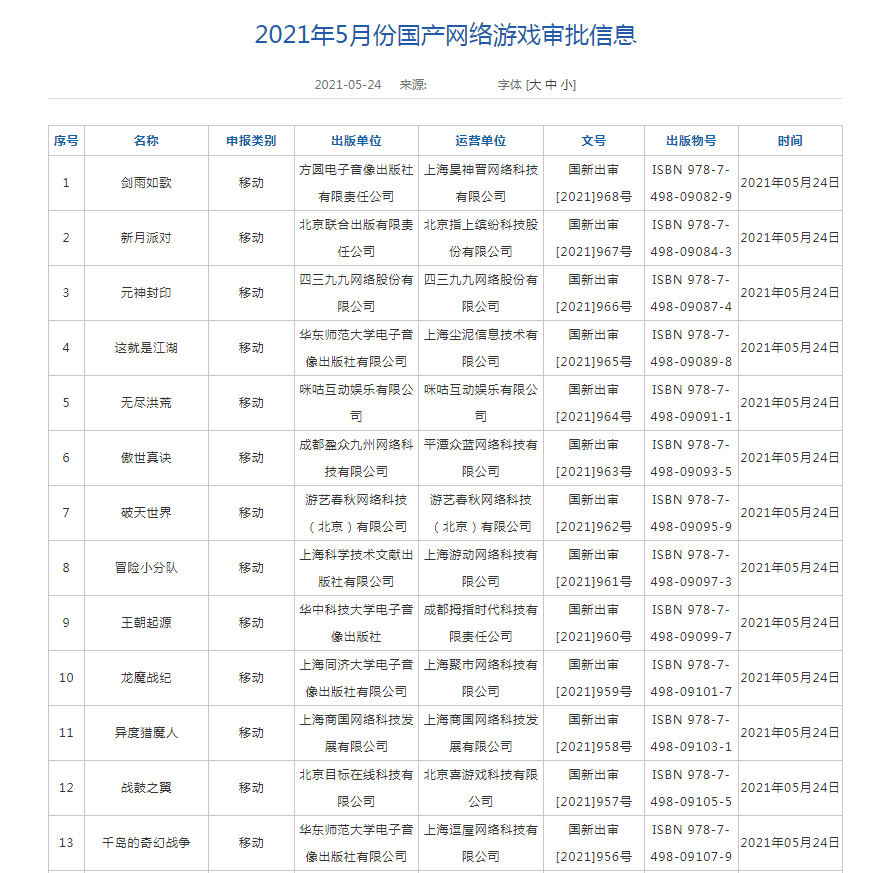Select game name 战鼓之翼
Image resolution: width=890 pixels, height=873 pixels.
[x=146, y=788]
